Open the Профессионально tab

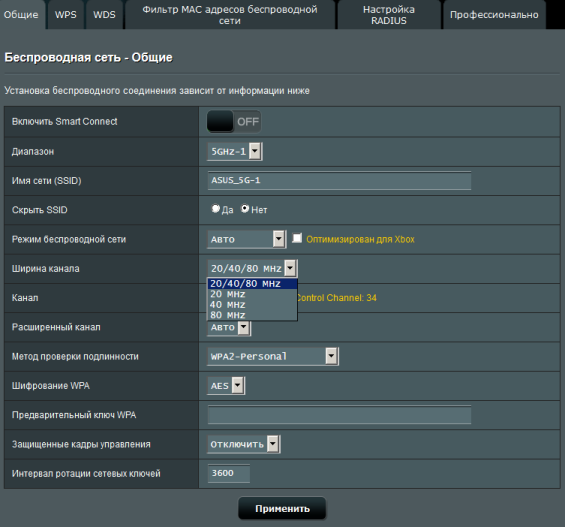click(x=494, y=15)
